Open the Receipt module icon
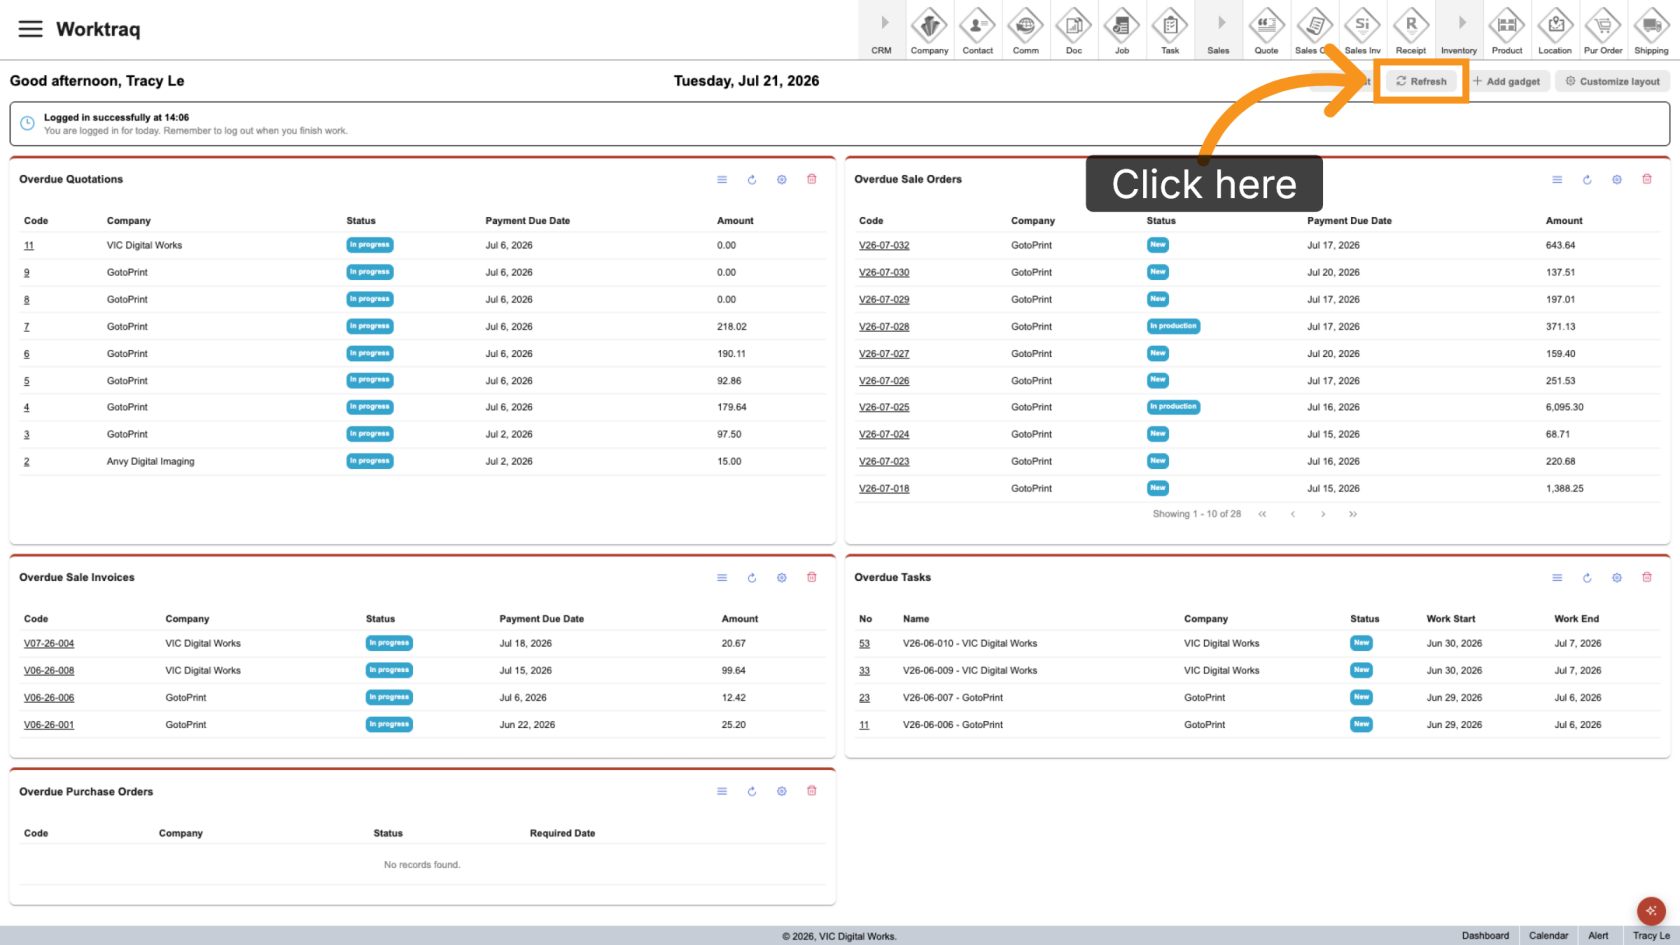Screen dimensions: 1680x945 [x=1410, y=31]
